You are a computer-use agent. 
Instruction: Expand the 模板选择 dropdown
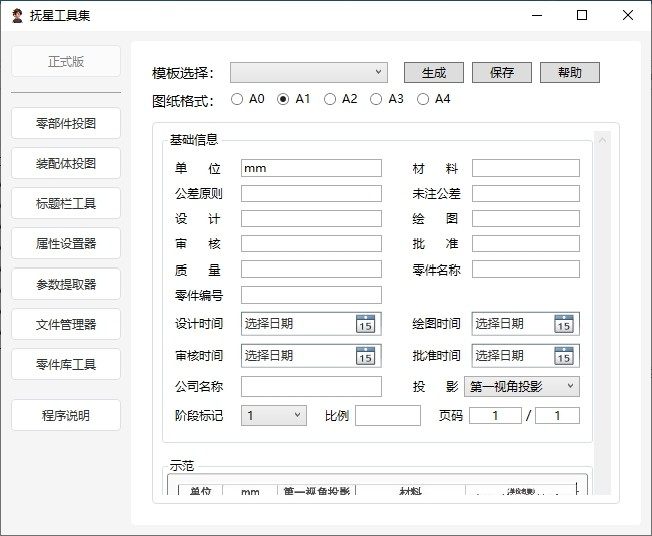(x=308, y=72)
